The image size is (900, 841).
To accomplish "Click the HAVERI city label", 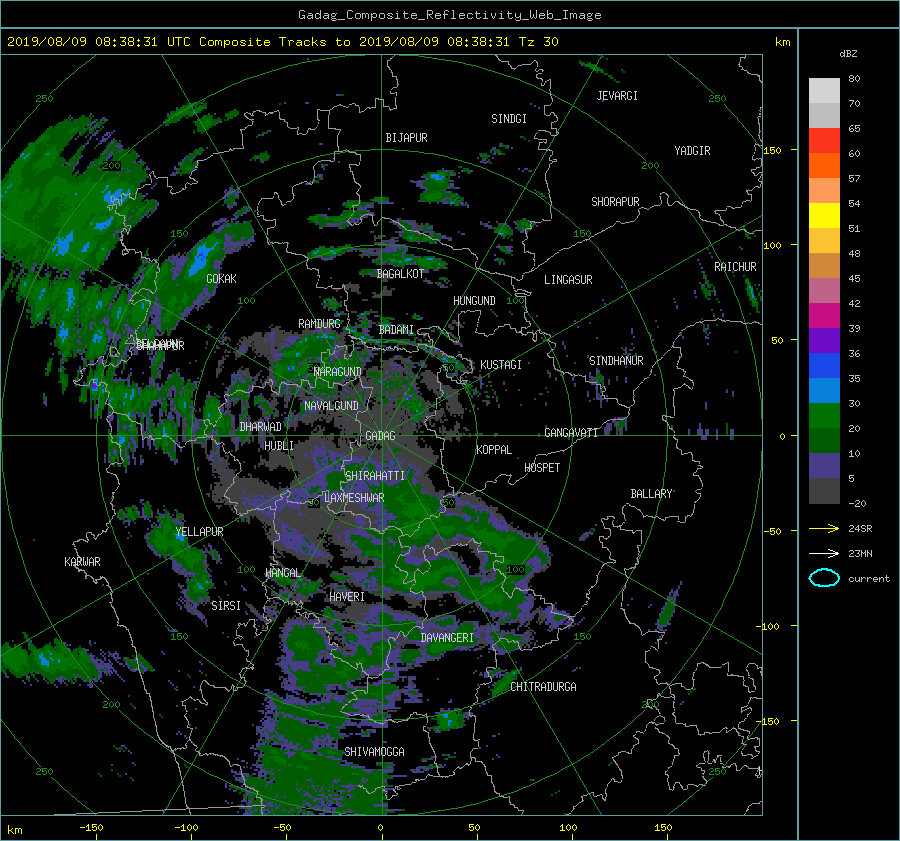I will [x=347, y=597].
